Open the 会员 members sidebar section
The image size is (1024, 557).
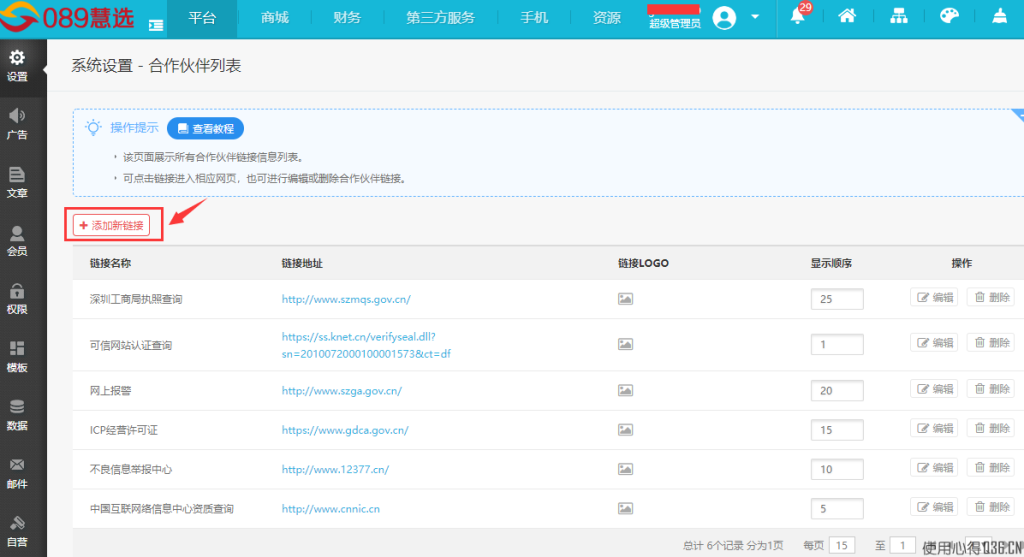18,240
